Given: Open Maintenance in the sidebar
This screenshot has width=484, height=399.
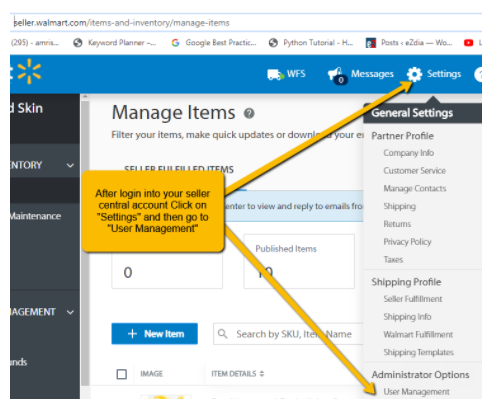Looking at the screenshot, I should pyautogui.click(x=35, y=216).
